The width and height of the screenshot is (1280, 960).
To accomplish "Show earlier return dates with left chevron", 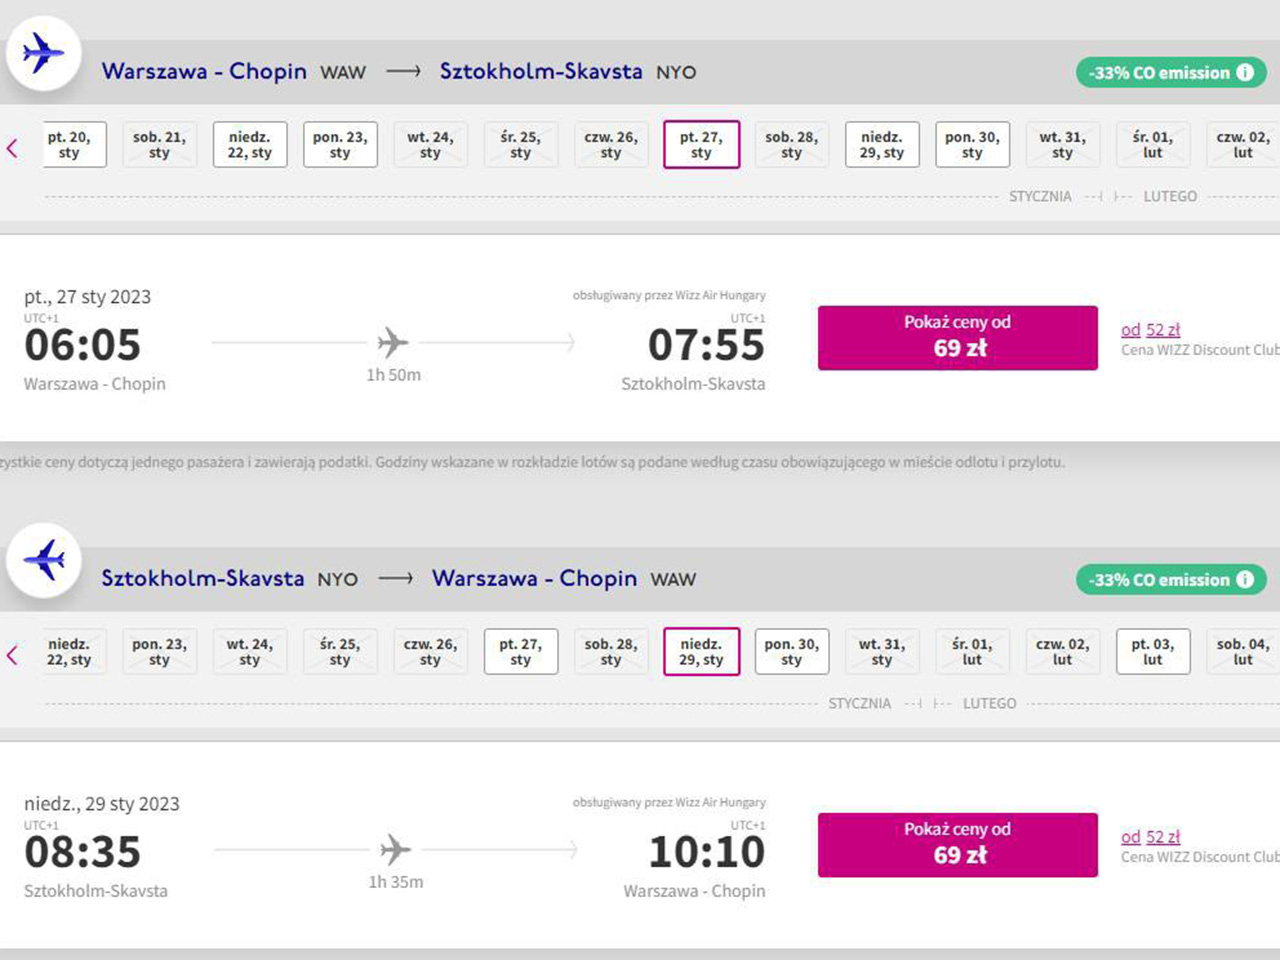I will click(13, 656).
